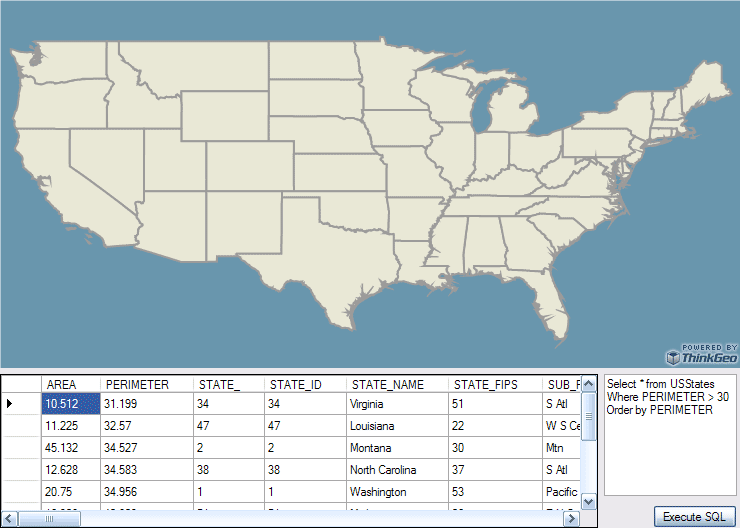Screen dimensions: 740x528
Task: Click the row selector arrow for Virginia row
Action: pyautogui.click(x=21, y=404)
